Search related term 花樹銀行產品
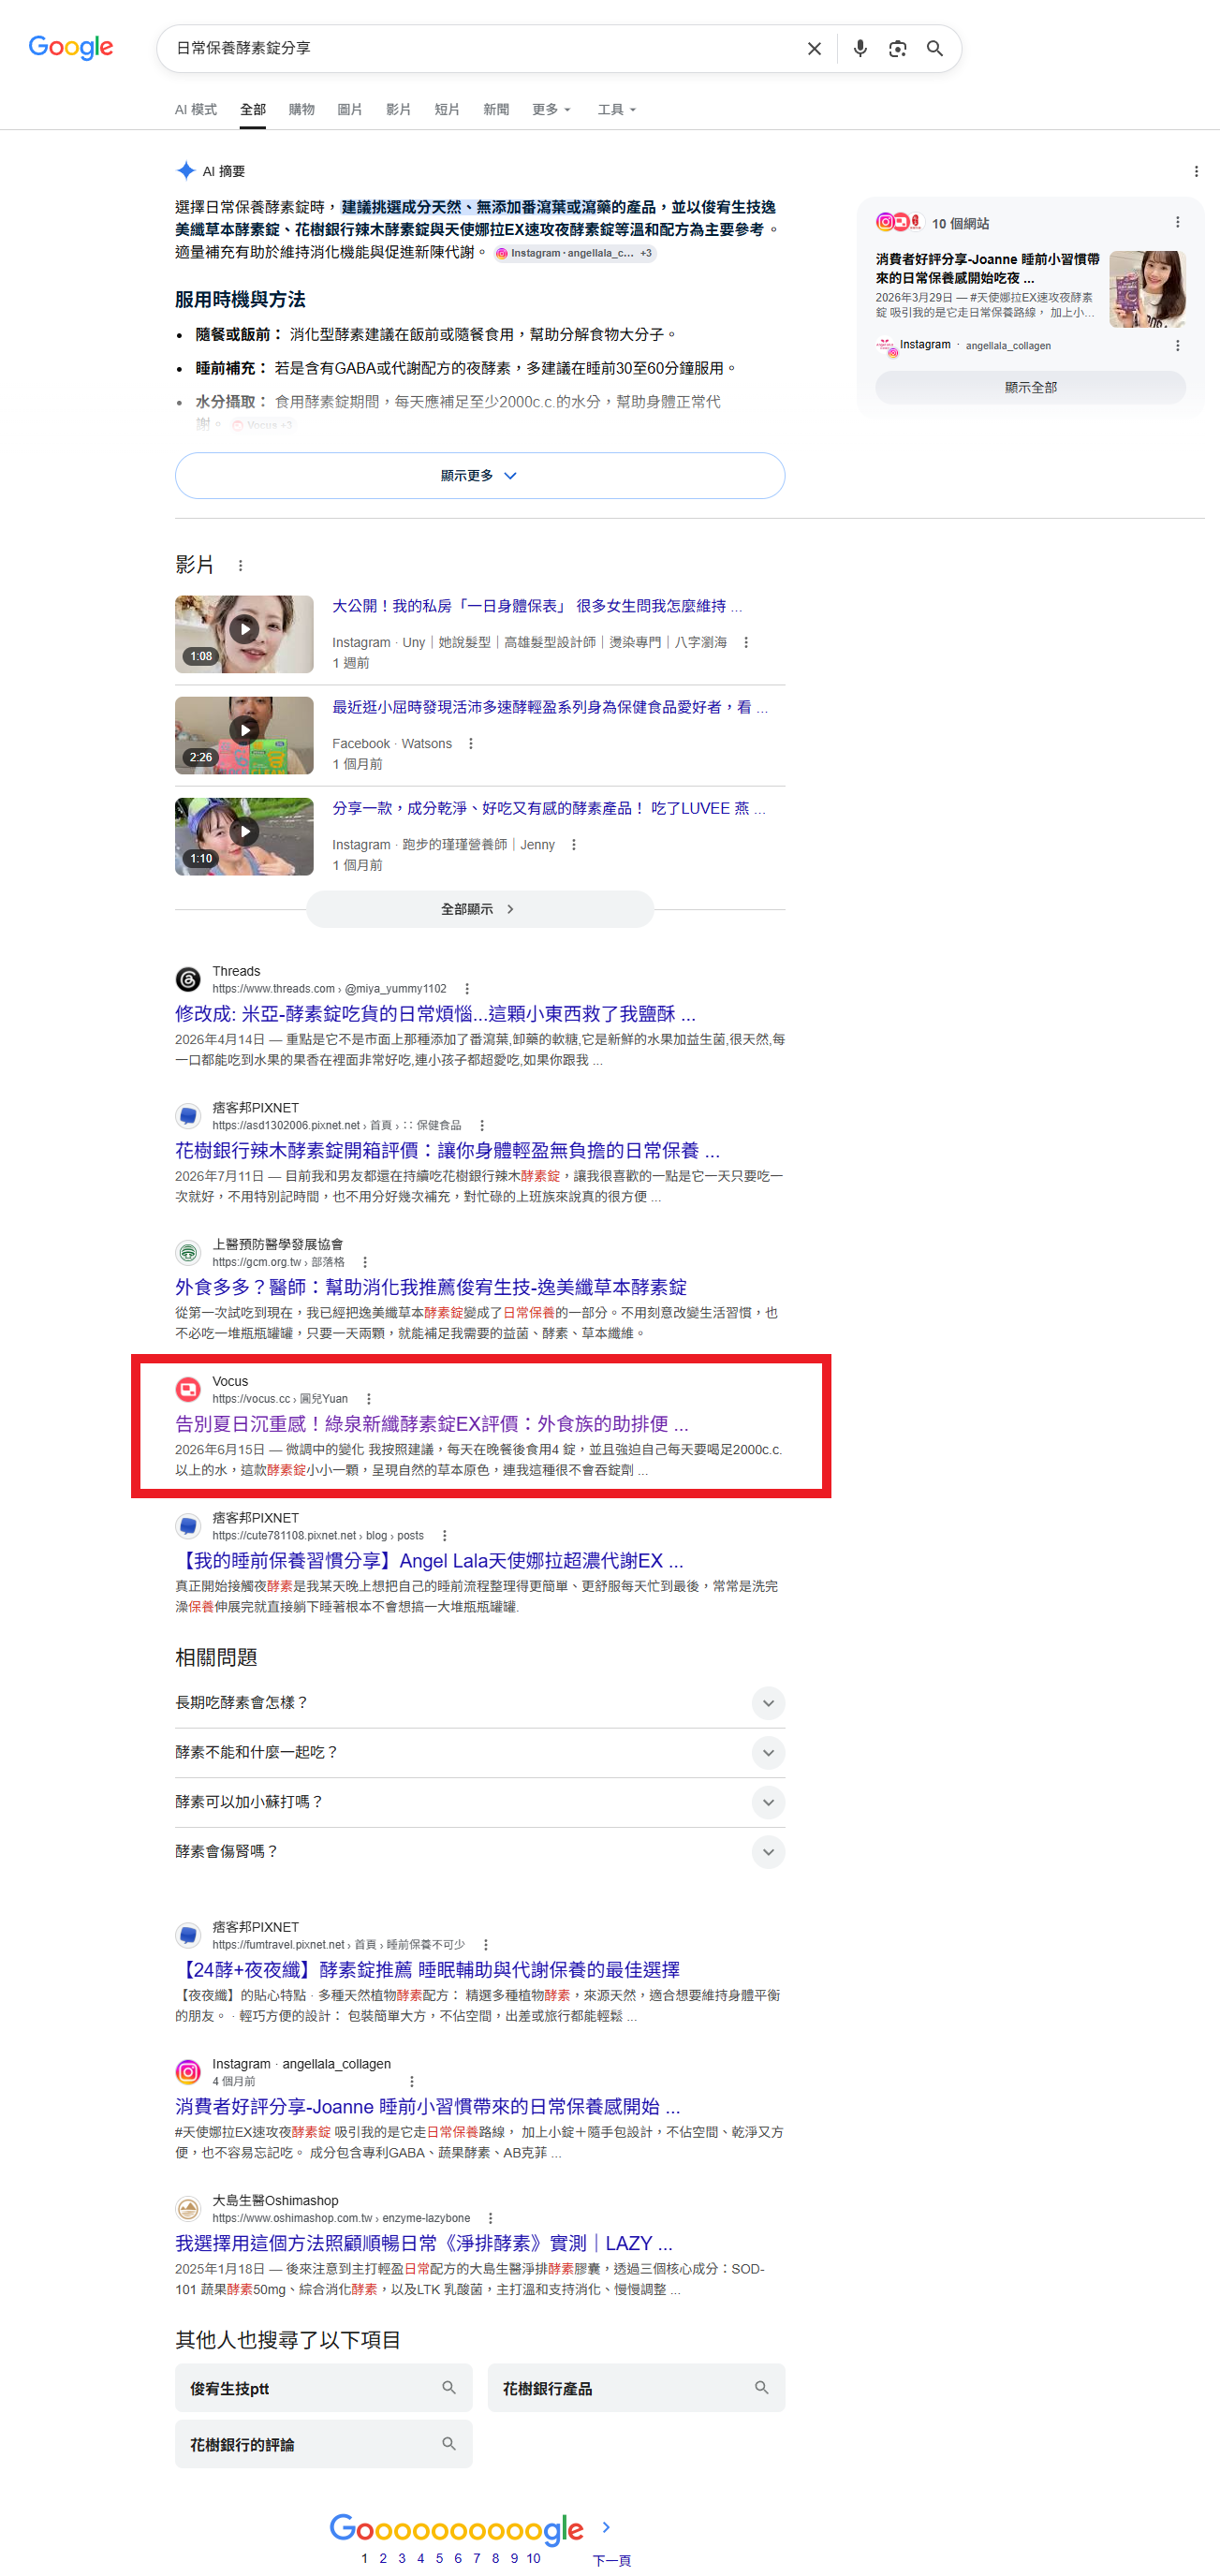1220x2576 pixels. tap(636, 2388)
